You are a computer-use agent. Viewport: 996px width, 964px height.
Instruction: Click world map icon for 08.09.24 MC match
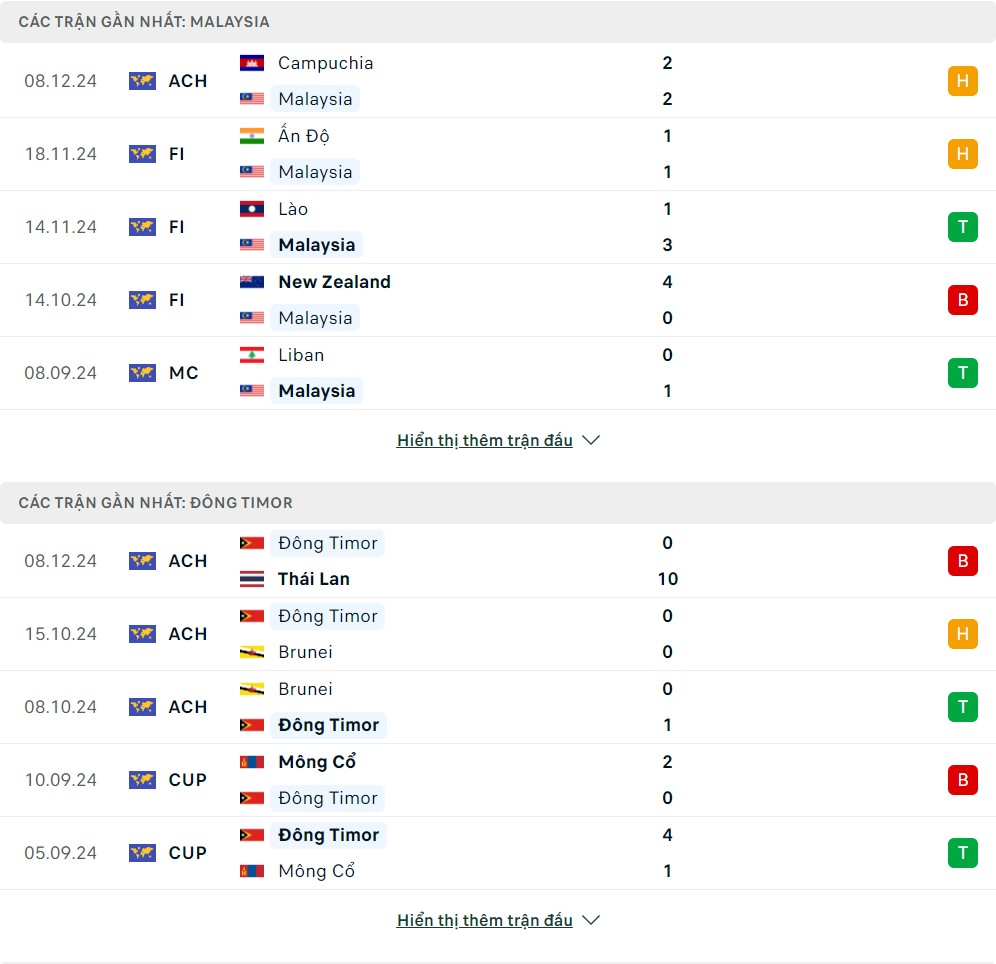tap(142, 373)
